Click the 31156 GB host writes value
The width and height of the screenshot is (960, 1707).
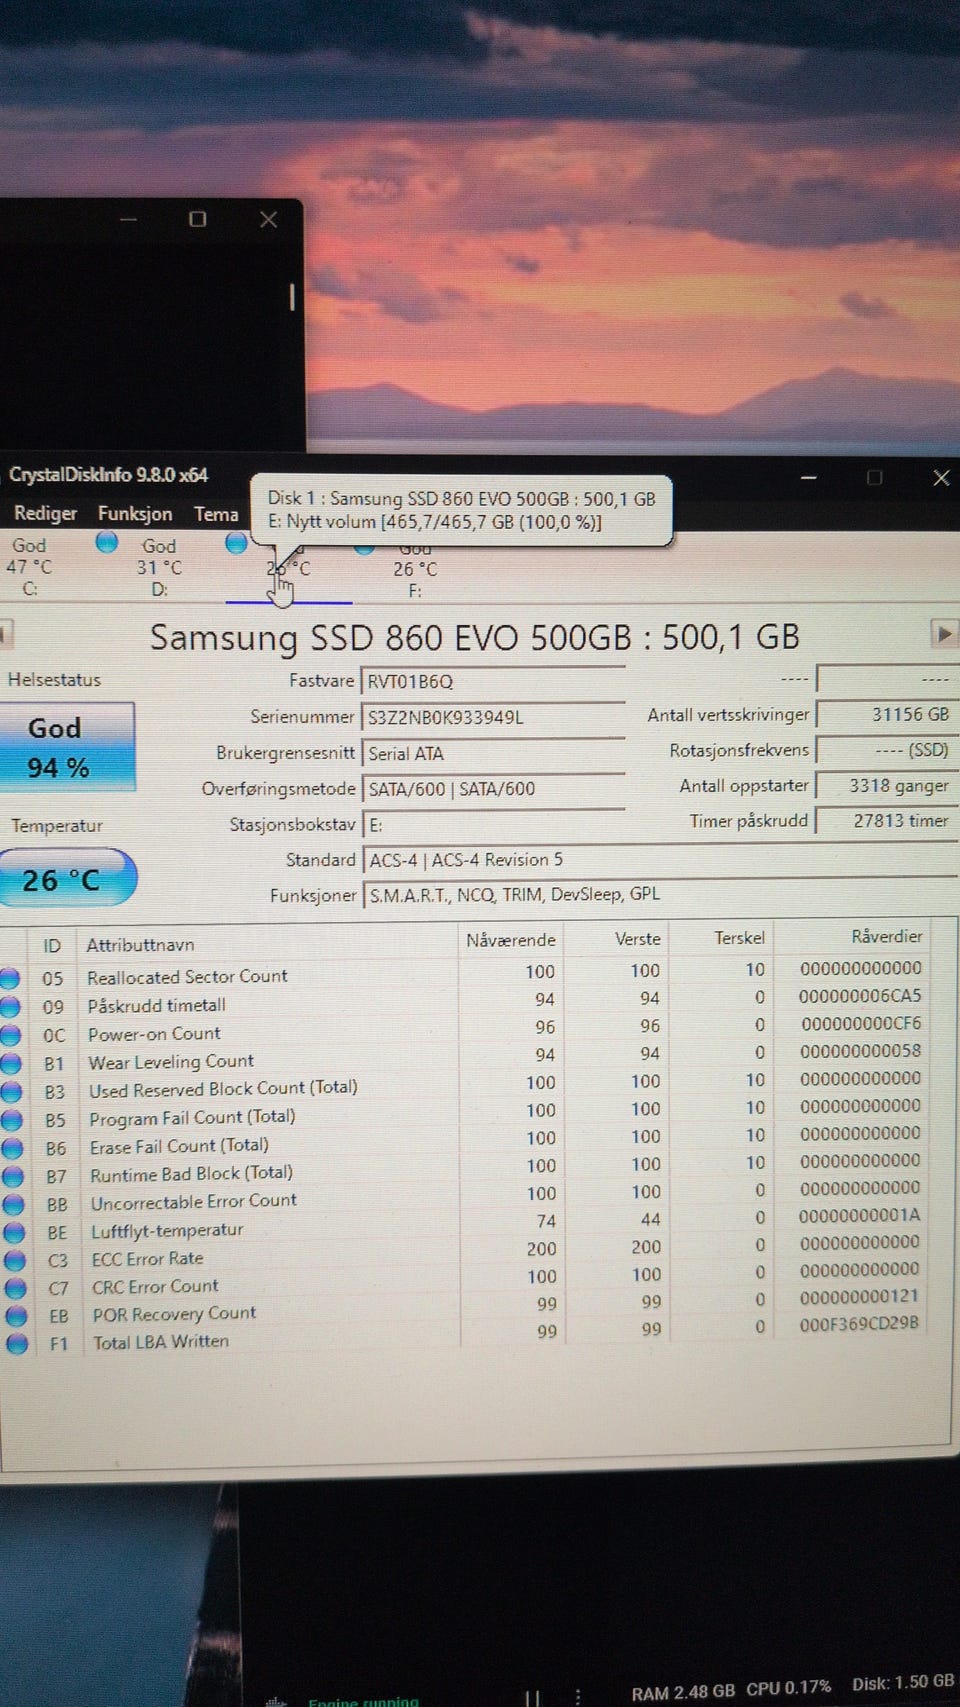pyautogui.click(x=887, y=714)
